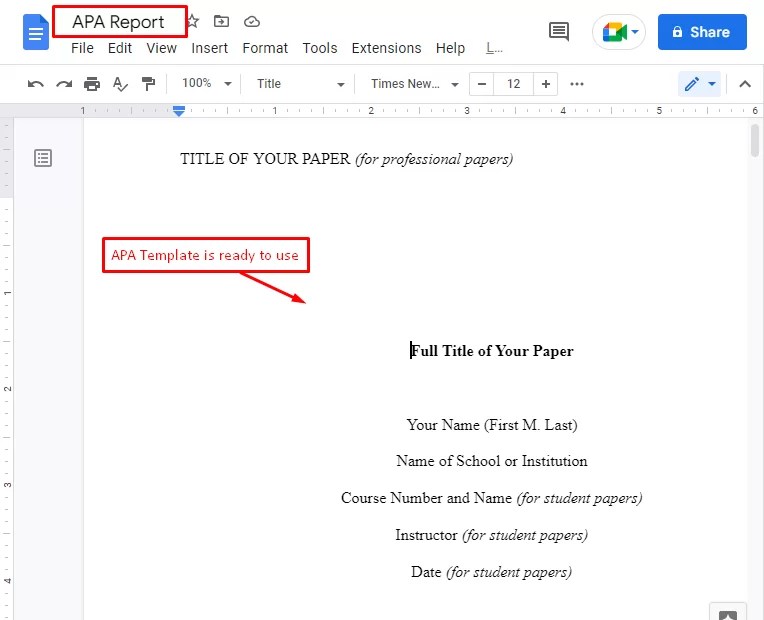Star the APA Report document
Image resolution: width=764 pixels, height=620 pixels.
point(193,21)
